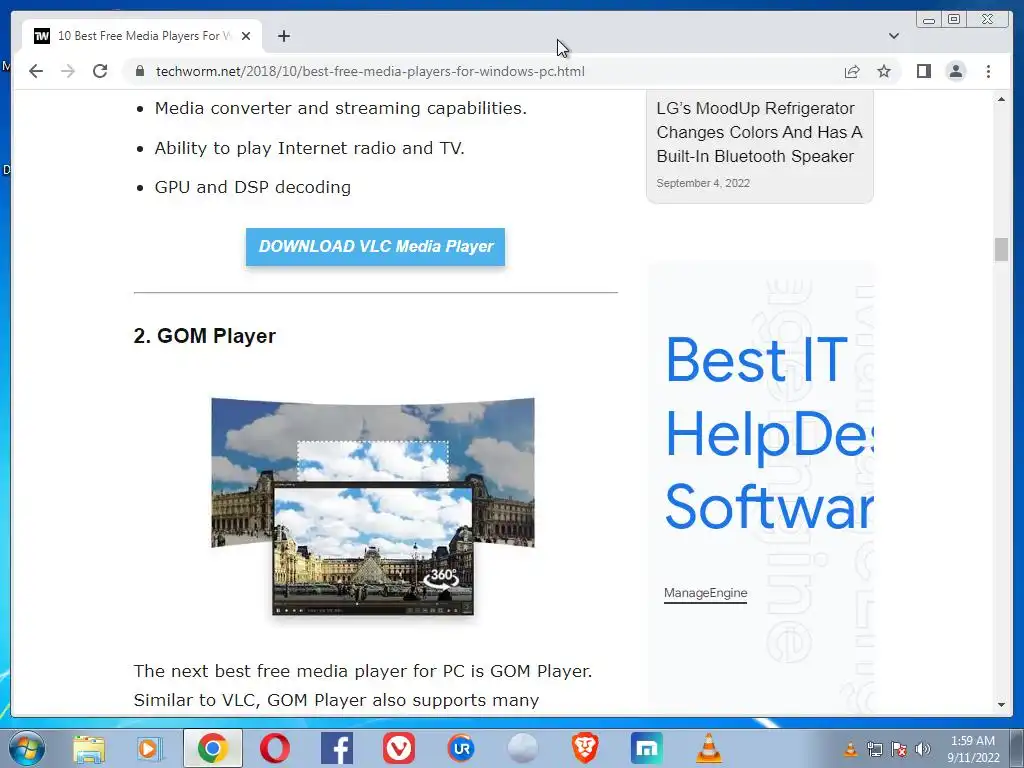
Task: Bookmark this tab with the star
Action: click(x=884, y=71)
